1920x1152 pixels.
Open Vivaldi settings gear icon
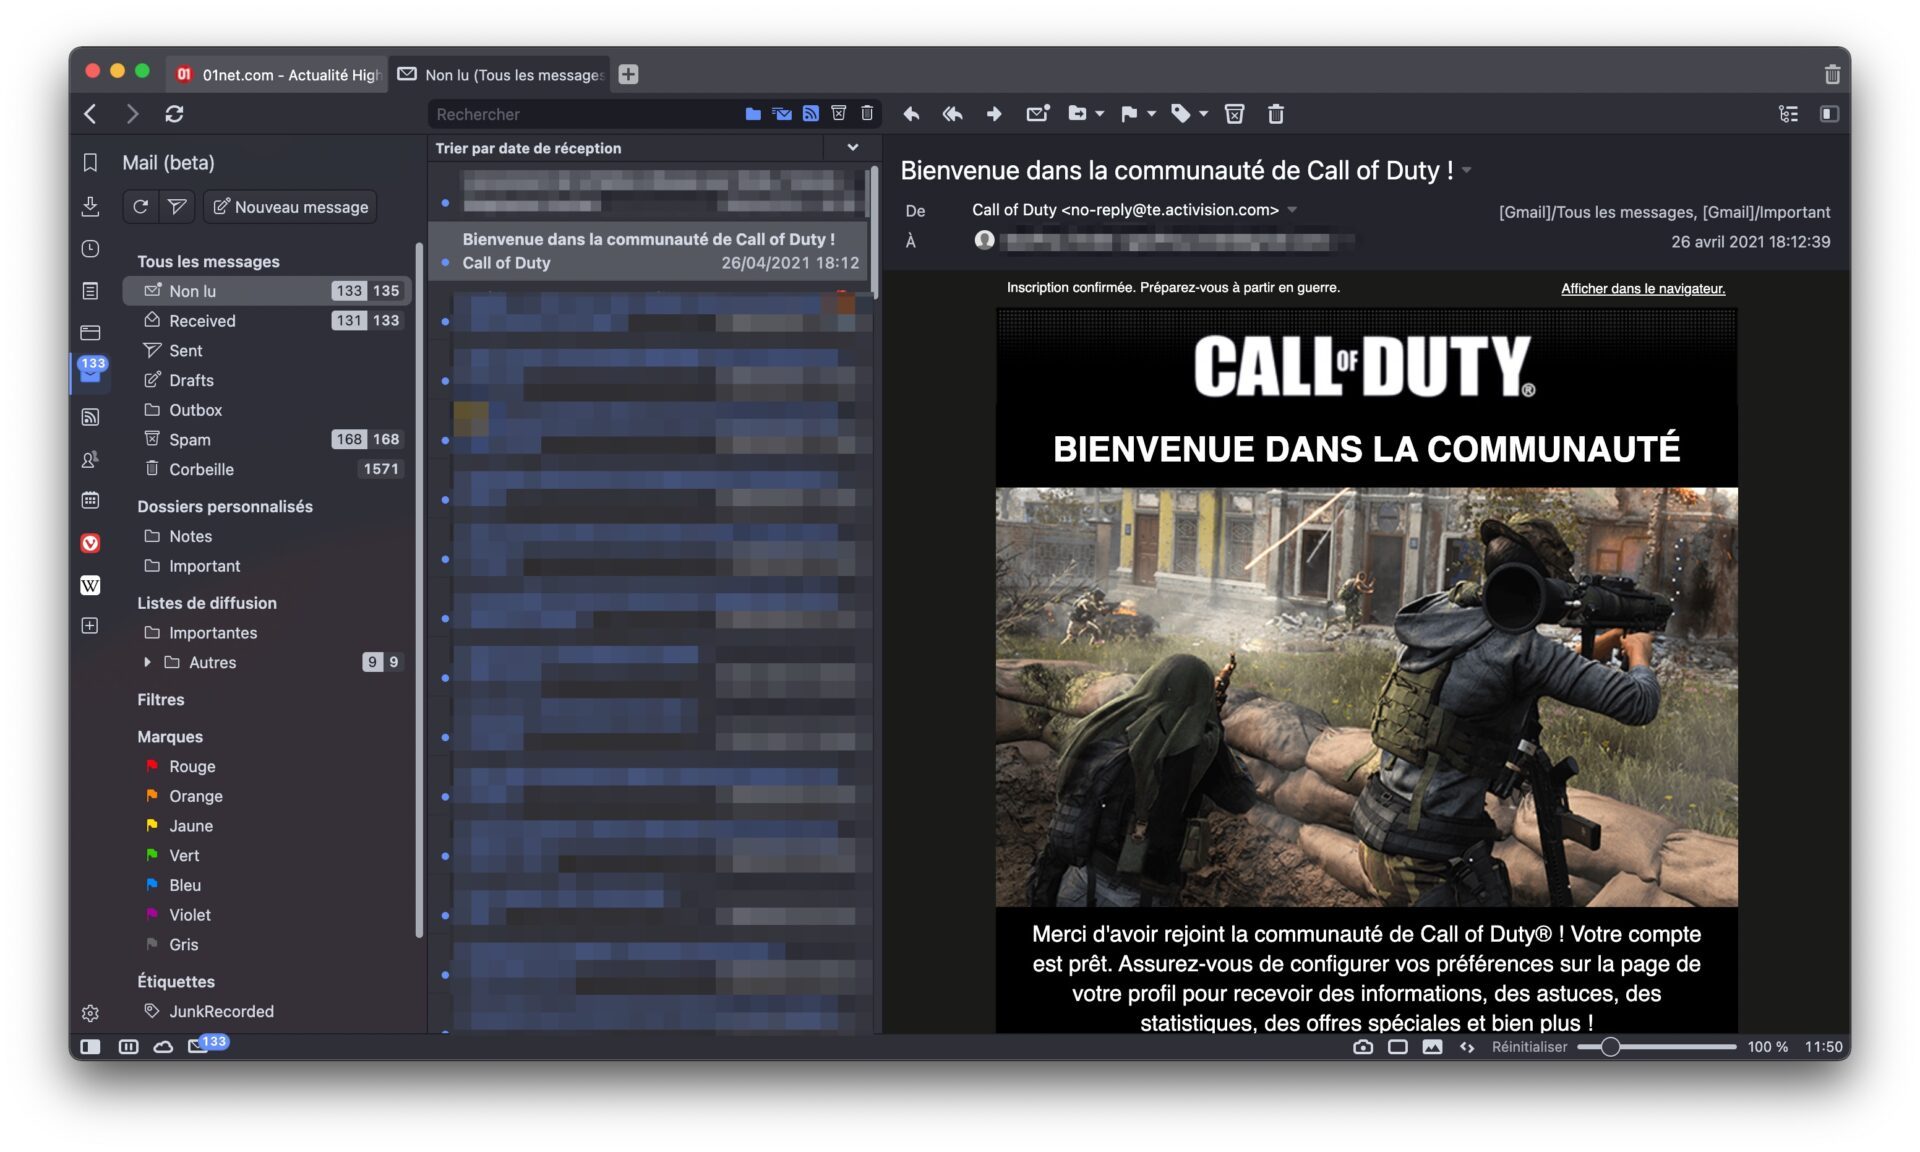coord(90,1013)
